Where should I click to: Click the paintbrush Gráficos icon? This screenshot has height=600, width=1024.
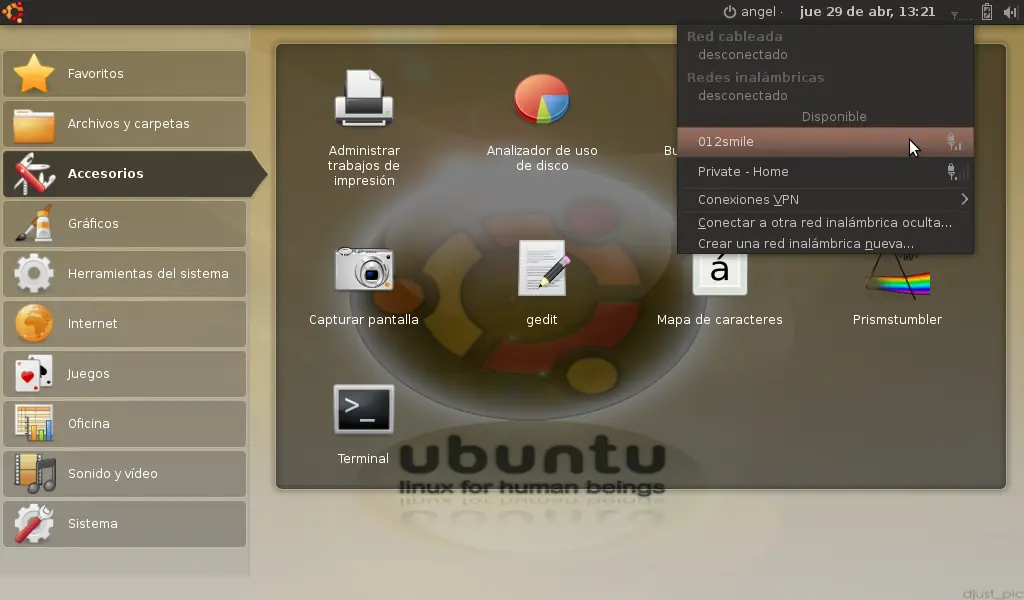[34, 224]
